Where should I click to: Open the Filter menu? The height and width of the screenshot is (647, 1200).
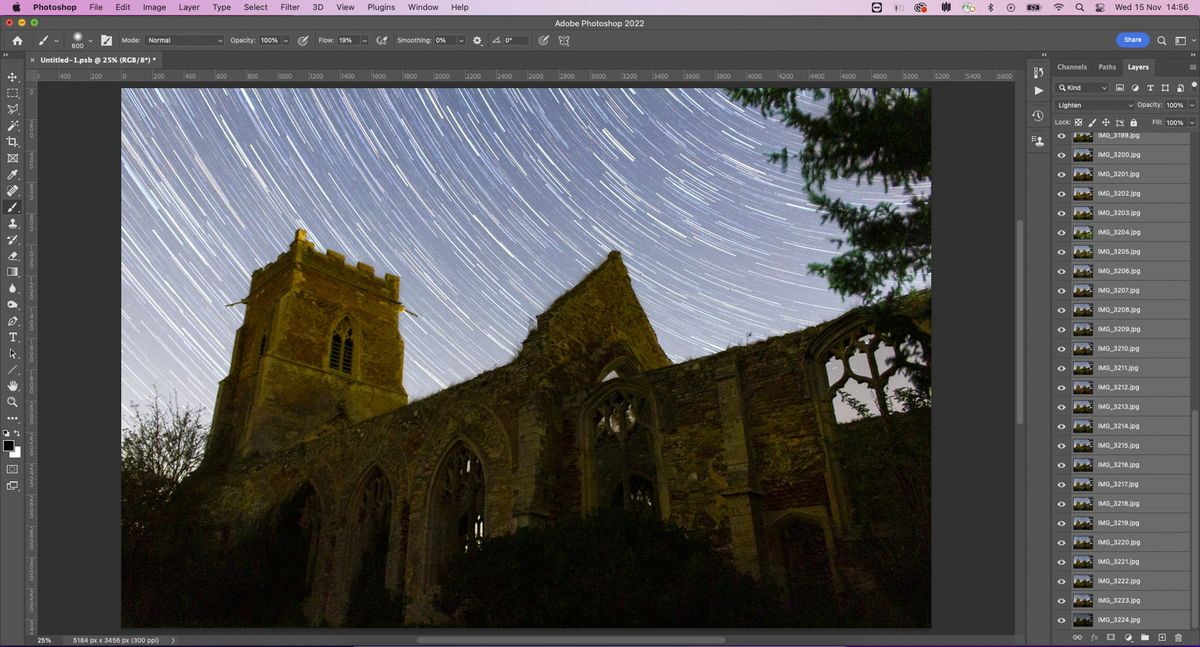[288, 7]
